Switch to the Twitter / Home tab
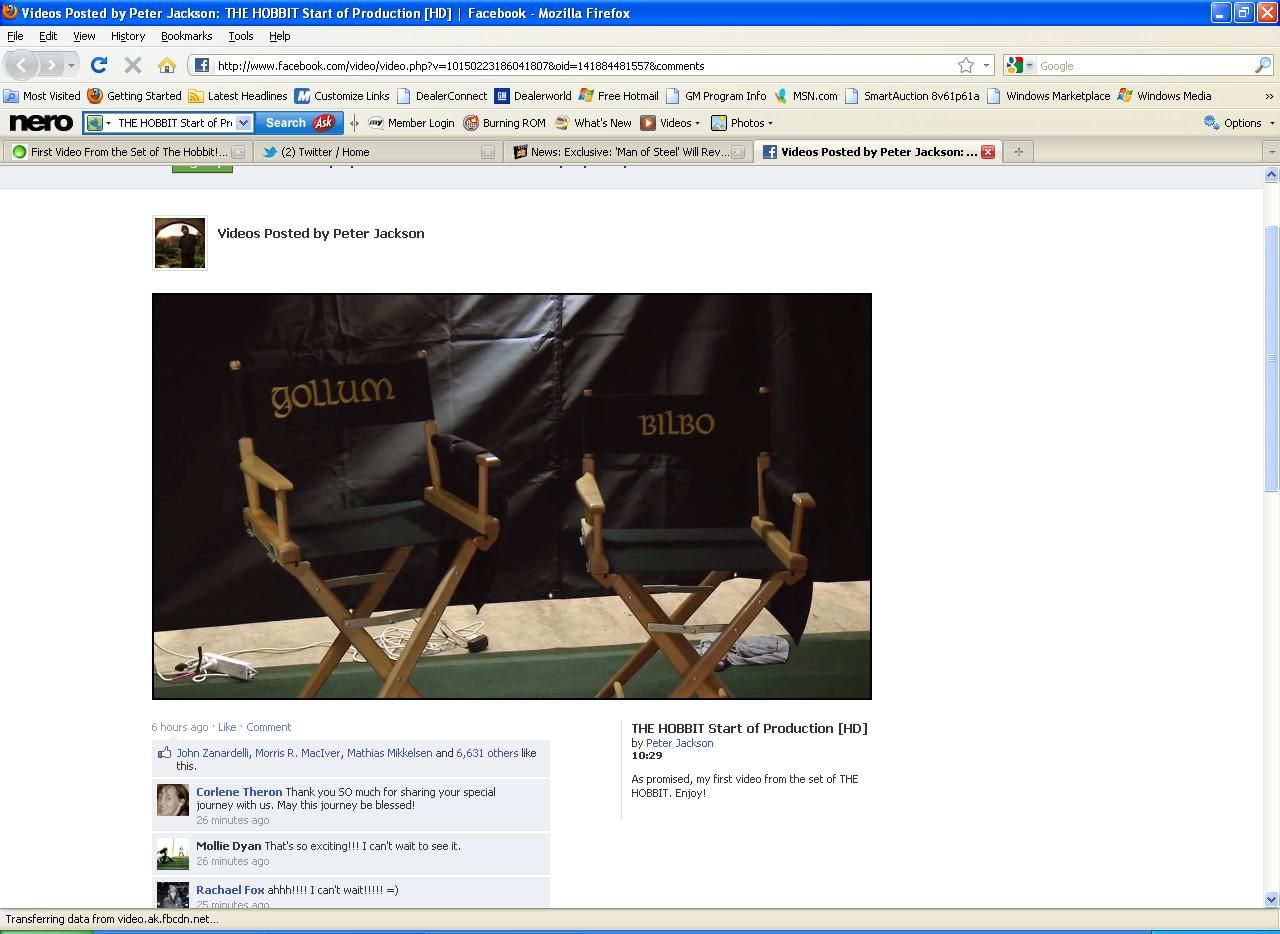This screenshot has width=1280, height=934. [325, 152]
